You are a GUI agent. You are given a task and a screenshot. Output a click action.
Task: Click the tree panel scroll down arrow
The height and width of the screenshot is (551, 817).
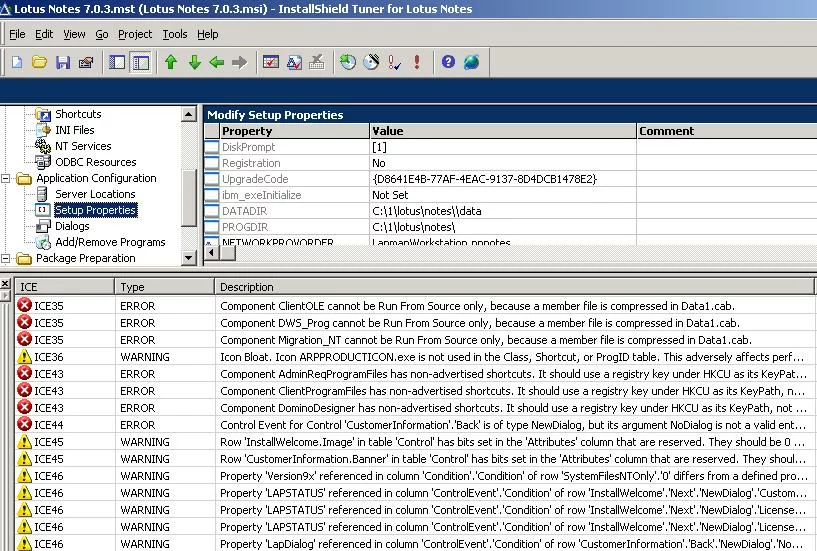click(189, 258)
